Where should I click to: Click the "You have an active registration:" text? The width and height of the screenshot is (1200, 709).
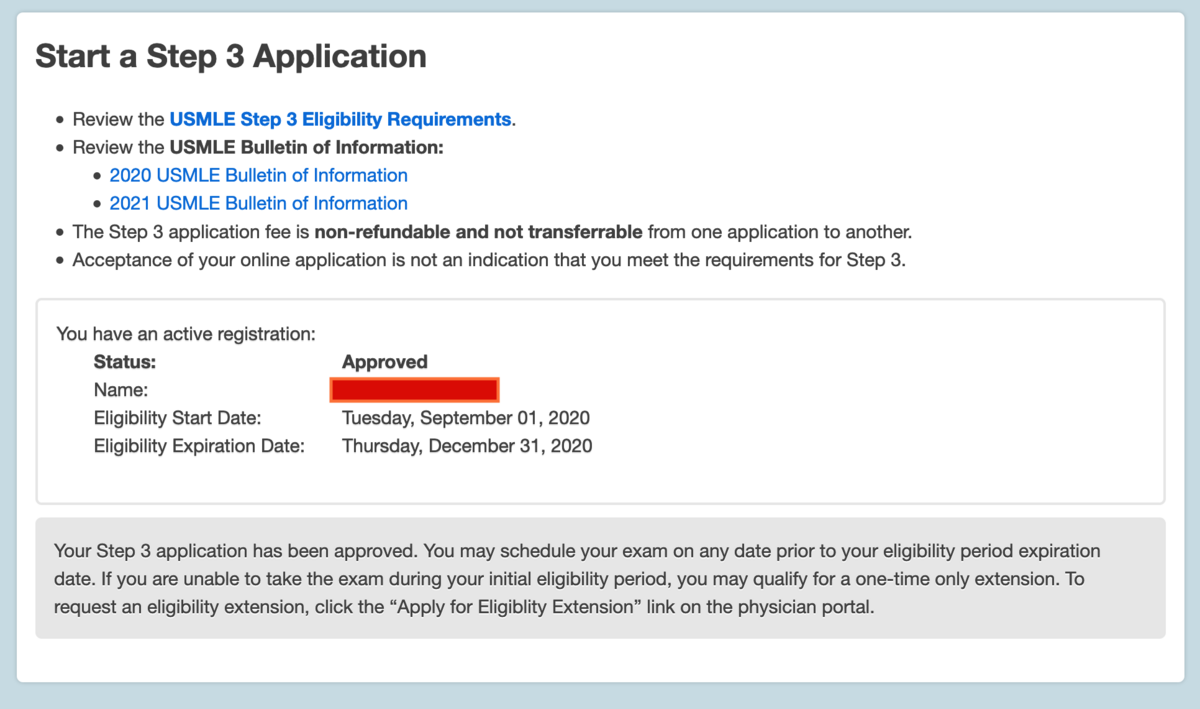[x=186, y=333]
